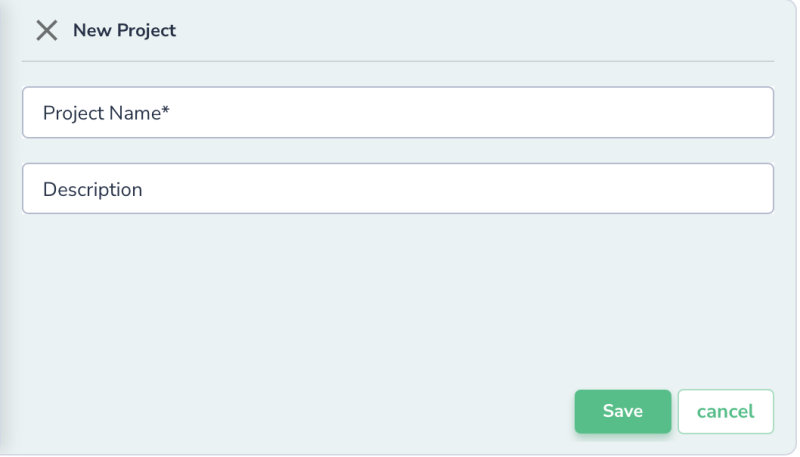
Task: Click the New Project header title
Action: (124, 30)
